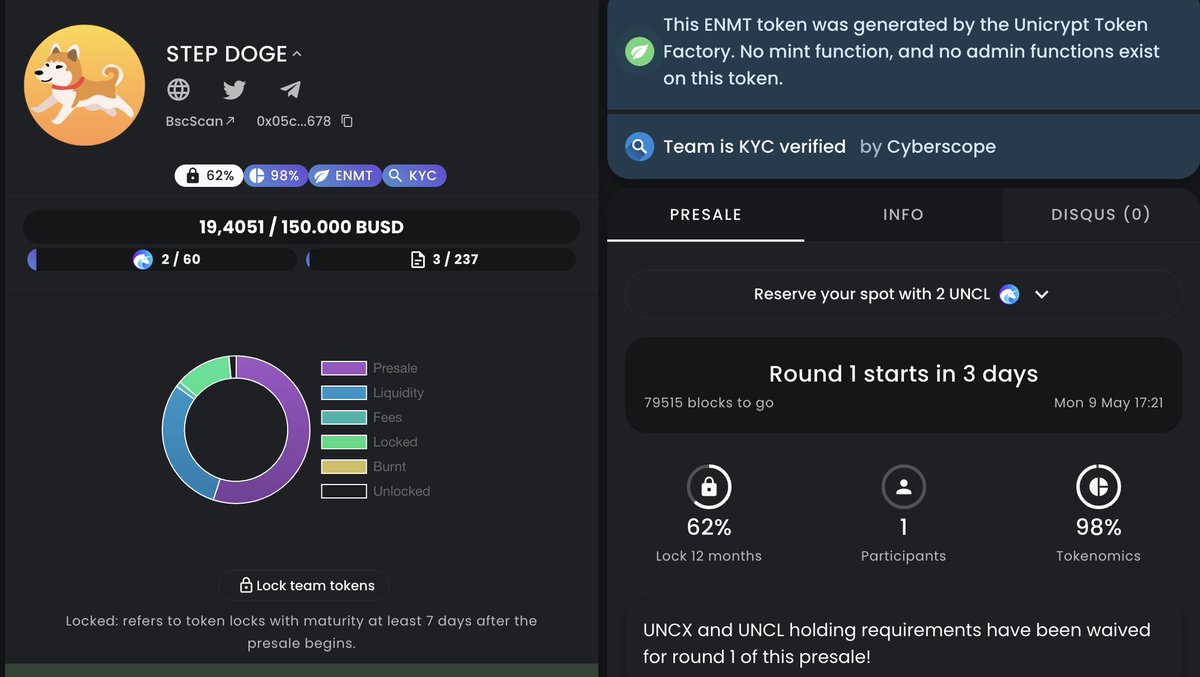Select the KYC badge
Screen dimensions: 1200x677
pyautogui.click(x=414, y=175)
